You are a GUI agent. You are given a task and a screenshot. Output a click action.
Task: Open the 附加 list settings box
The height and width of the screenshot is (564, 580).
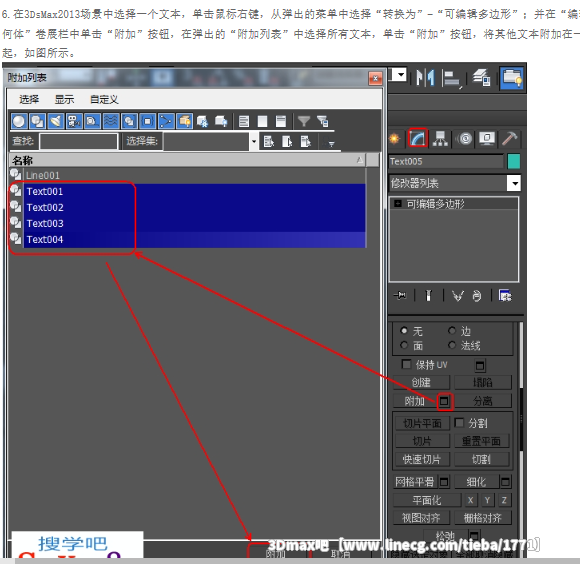click(x=444, y=401)
